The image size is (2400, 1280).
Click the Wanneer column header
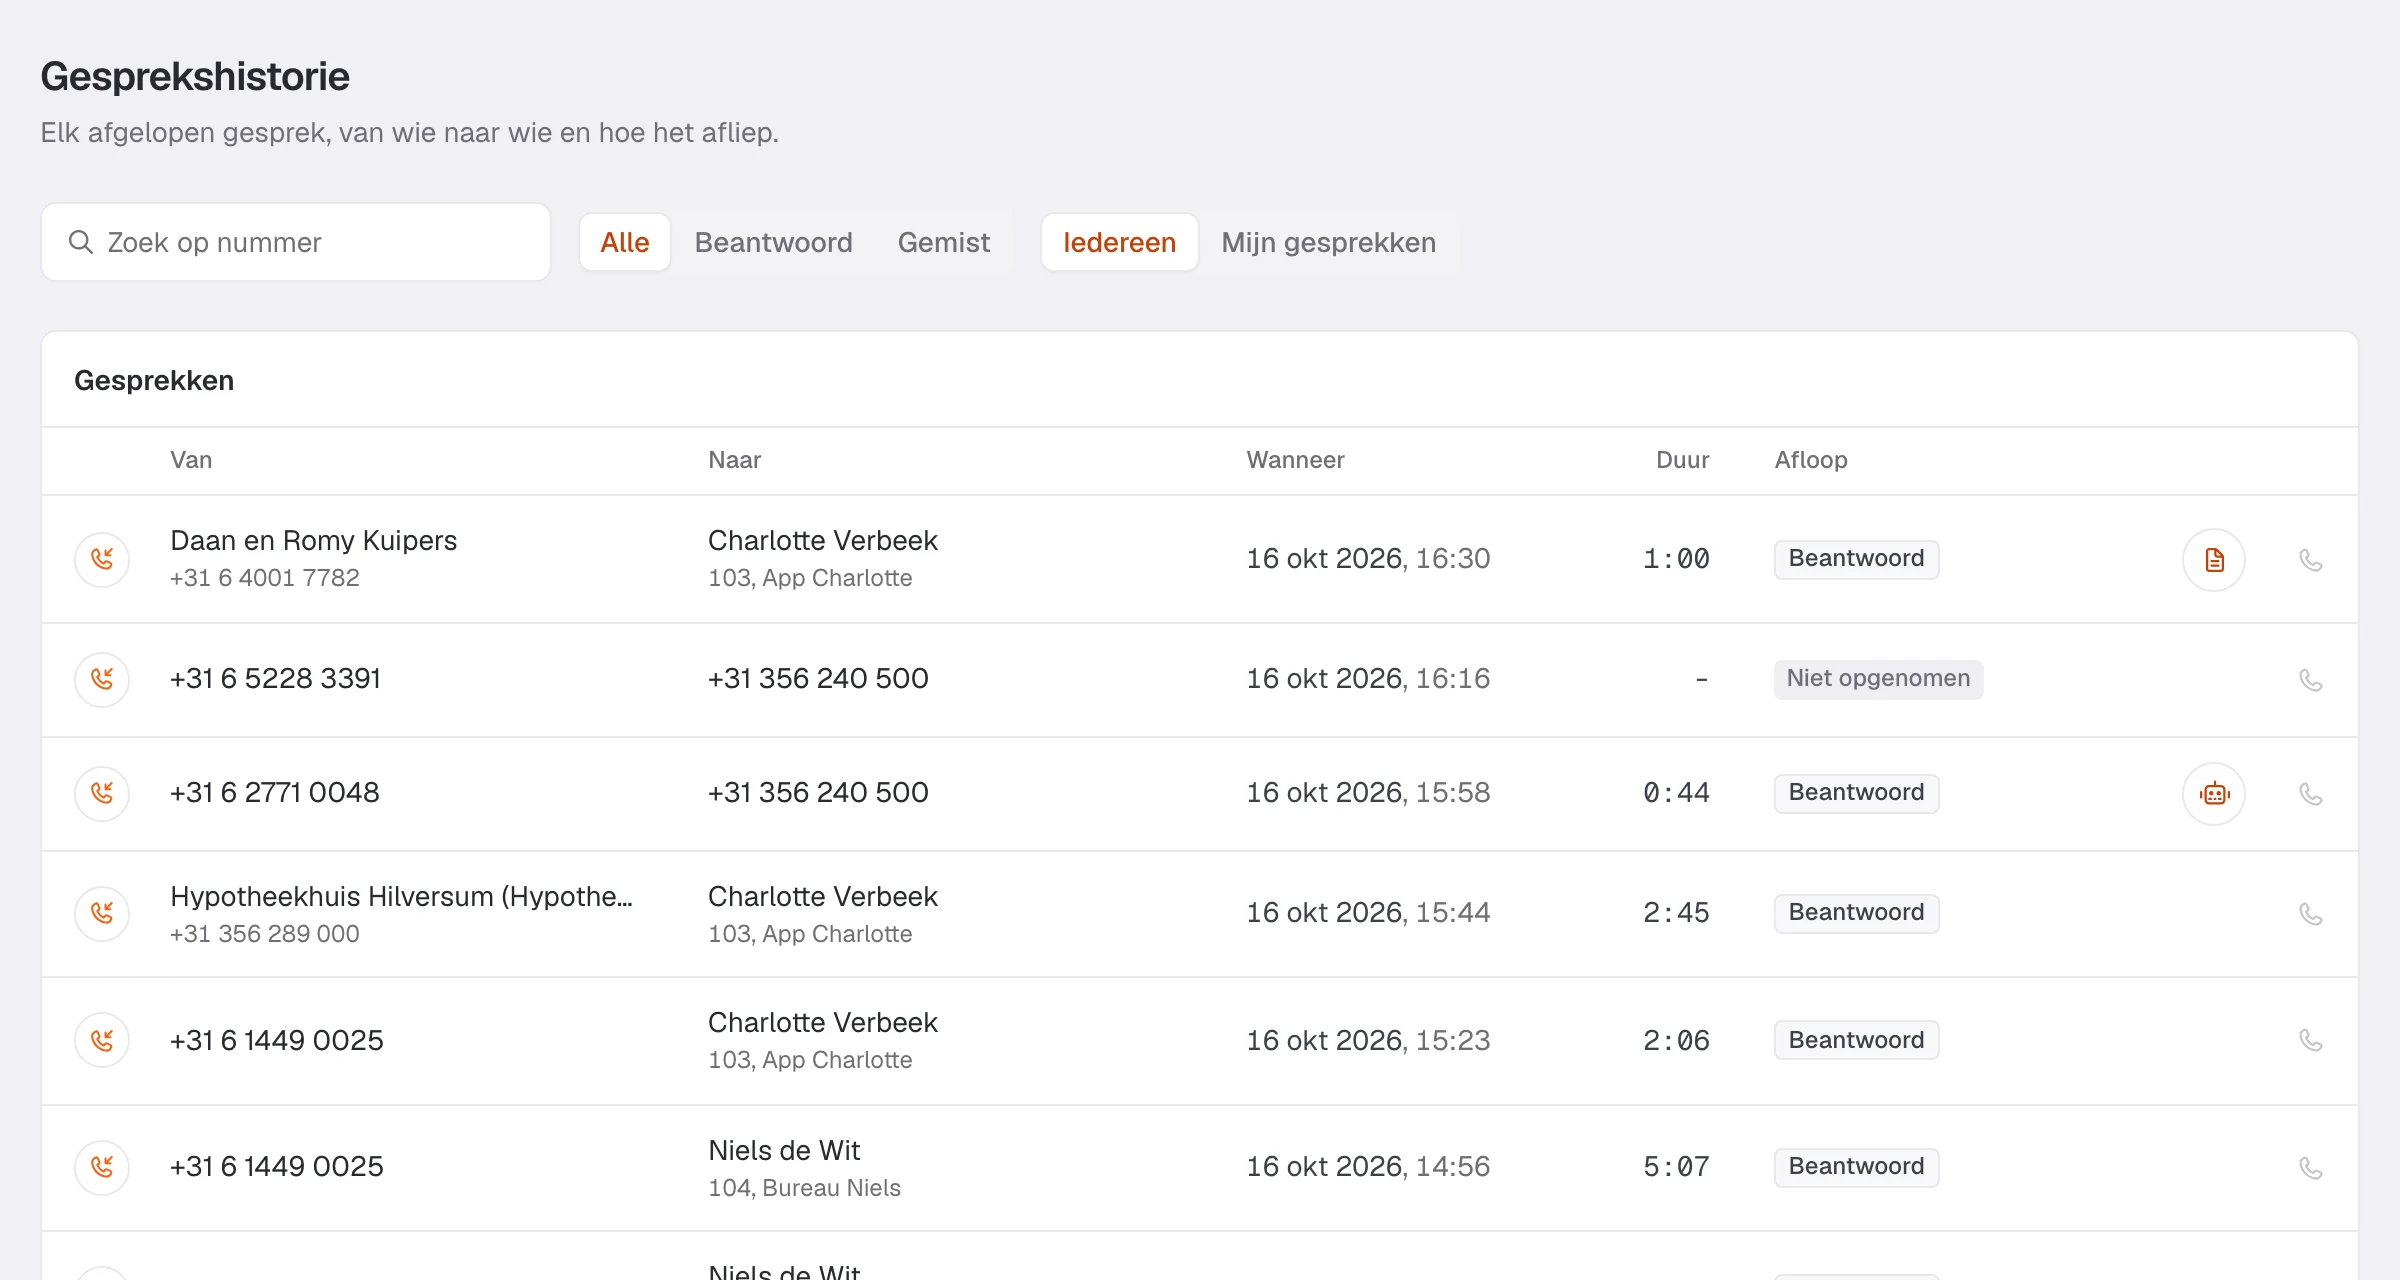[x=1295, y=460]
